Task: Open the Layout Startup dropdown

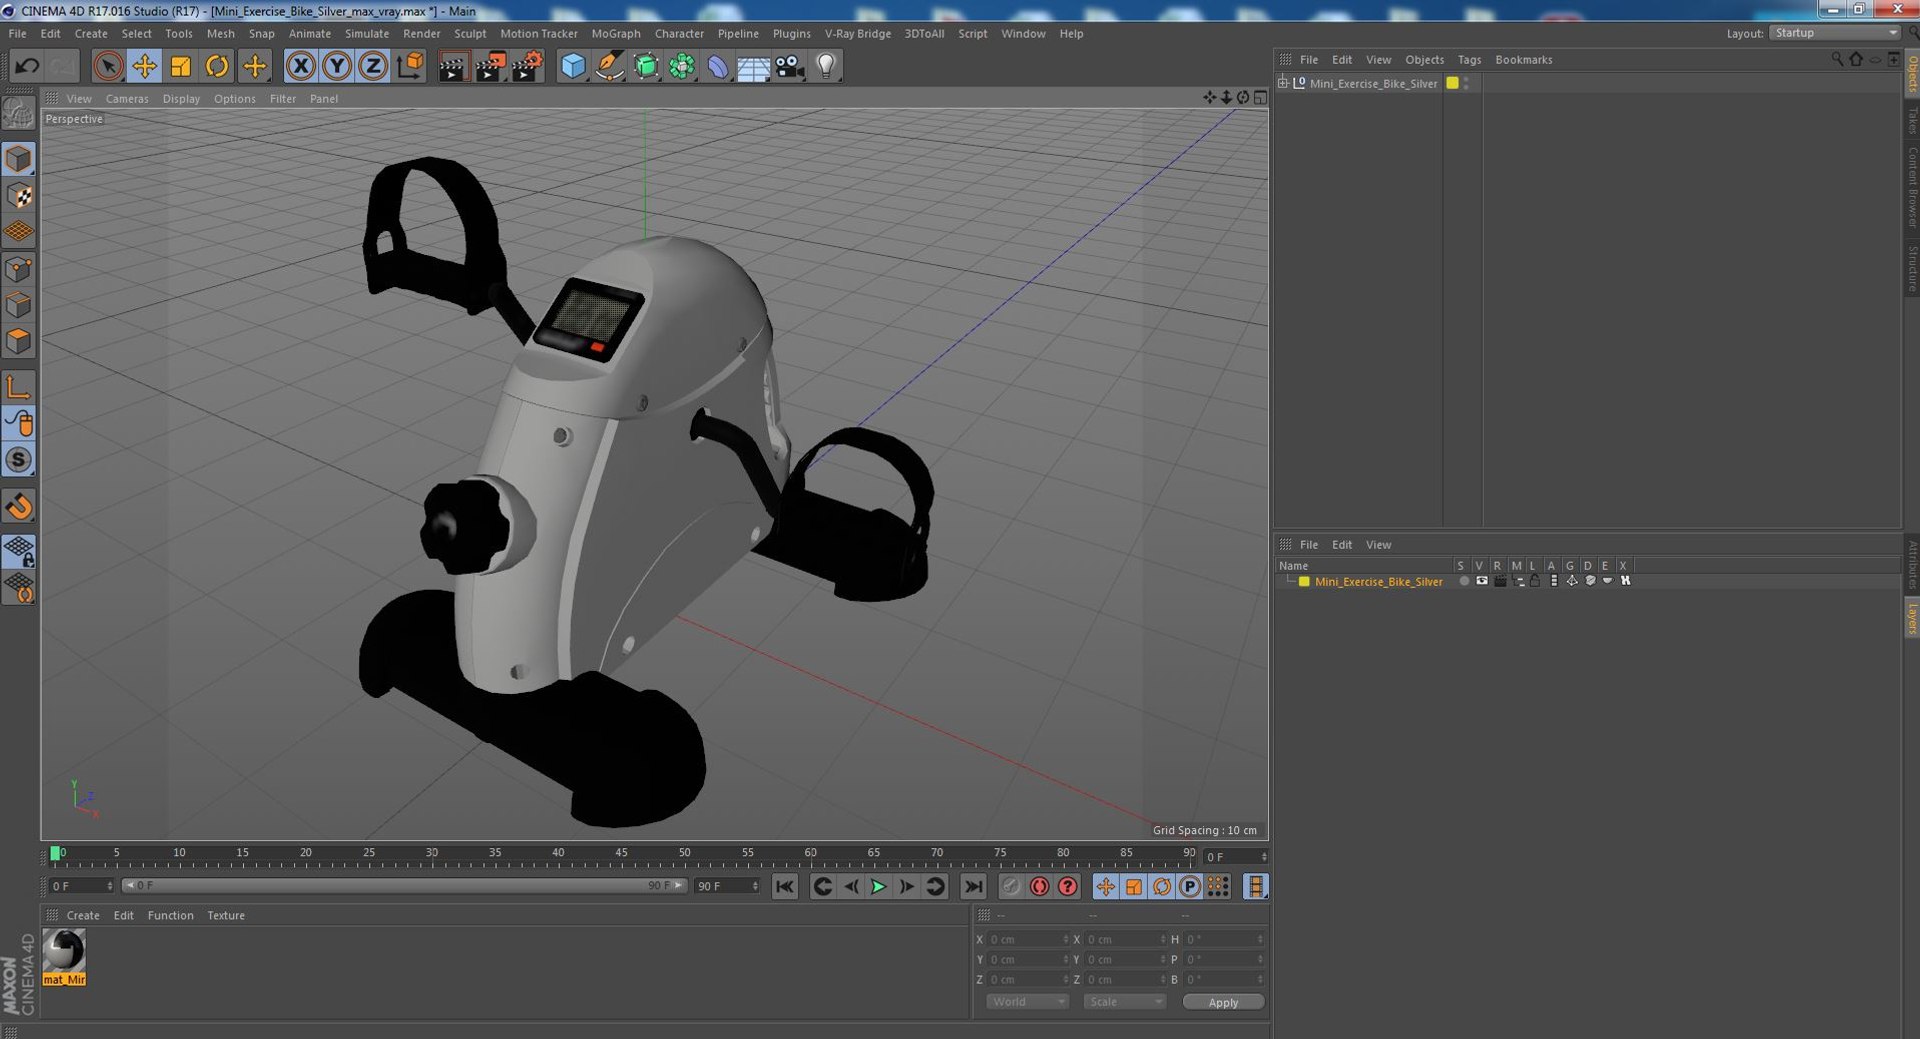Action: (x=1835, y=33)
